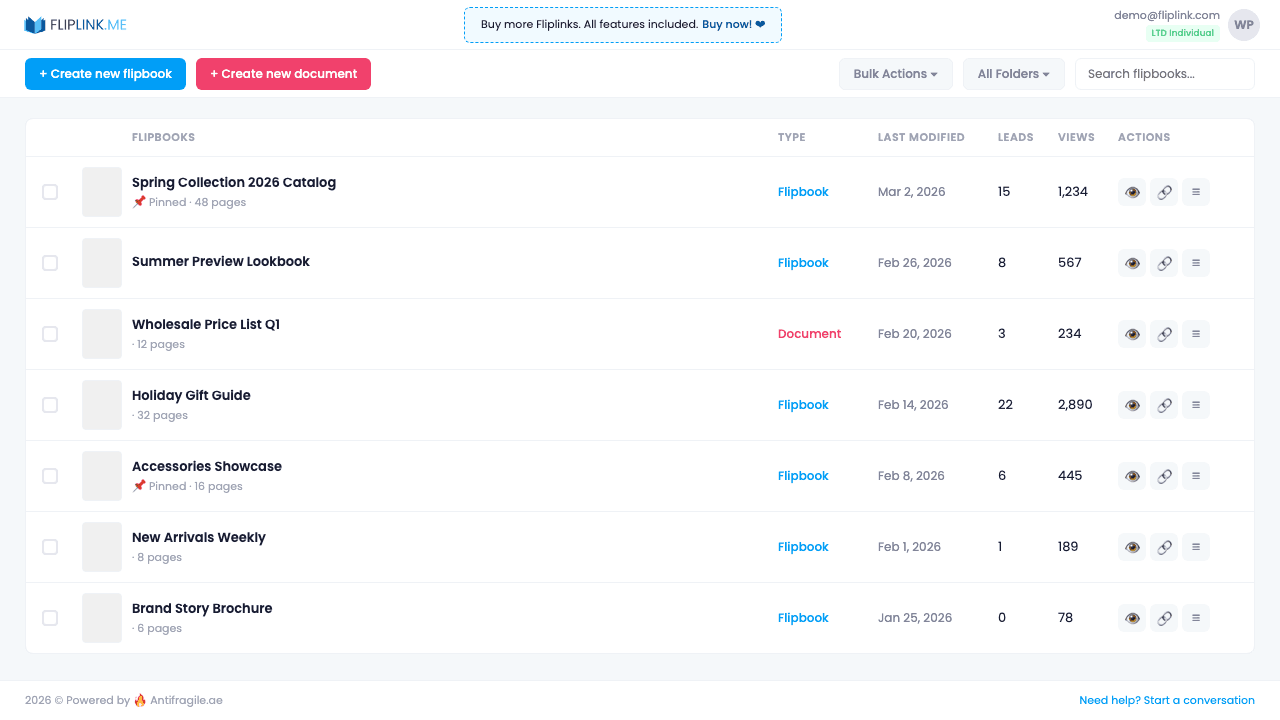The image size is (1280, 720).
Task: Open actions menu for Brand Story Brochure
Action: click(x=1195, y=617)
